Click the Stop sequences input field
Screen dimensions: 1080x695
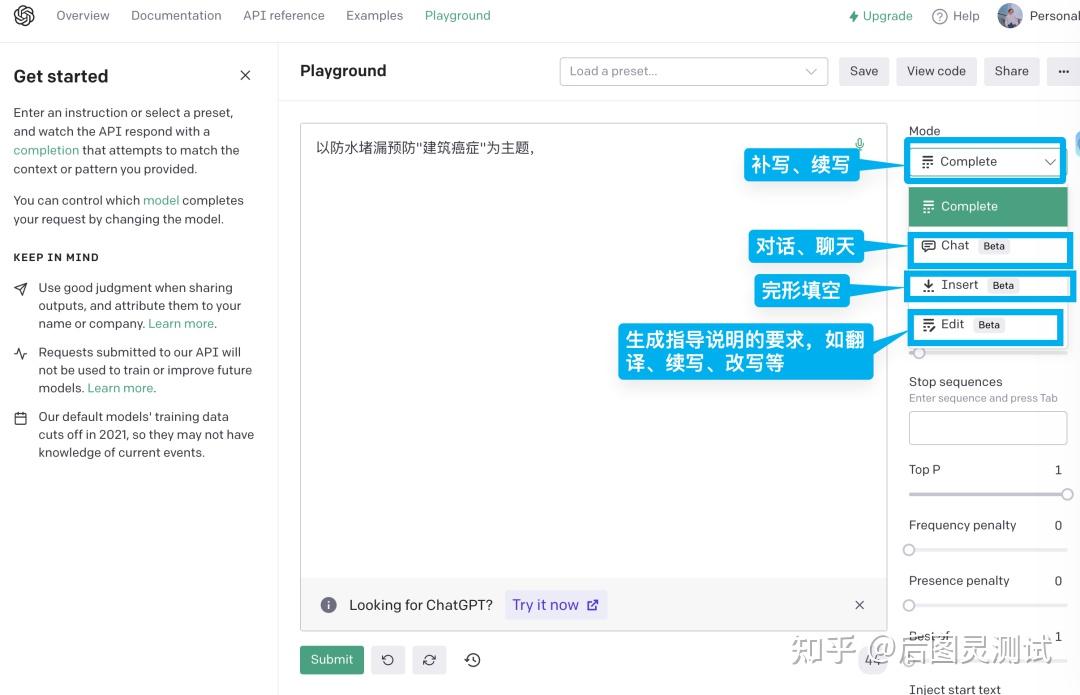(x=988, y=428)
